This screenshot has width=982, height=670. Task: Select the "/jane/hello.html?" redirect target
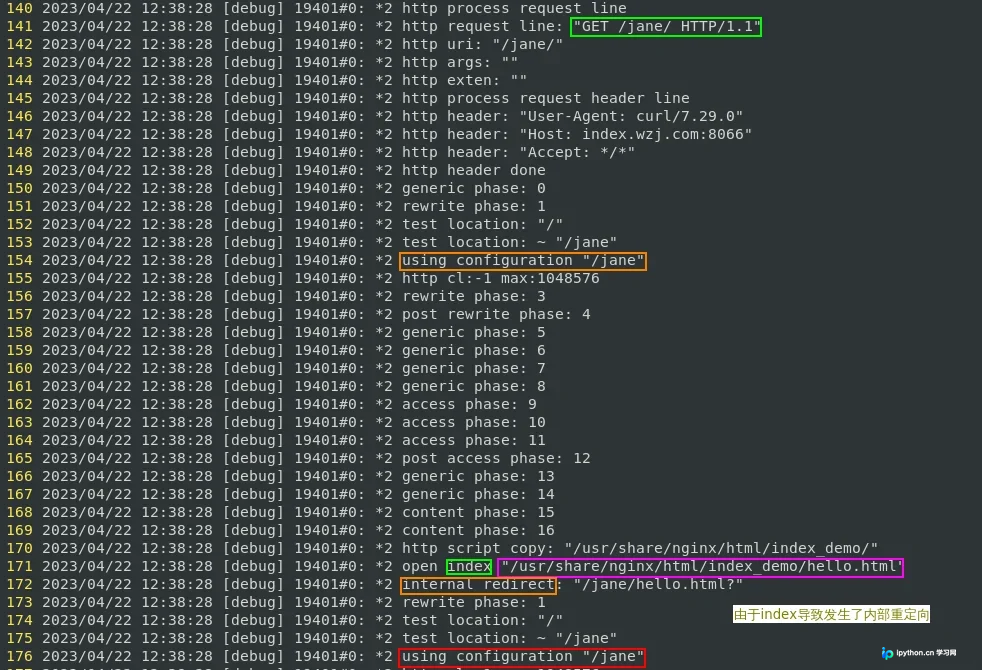[x=658, y=584]
